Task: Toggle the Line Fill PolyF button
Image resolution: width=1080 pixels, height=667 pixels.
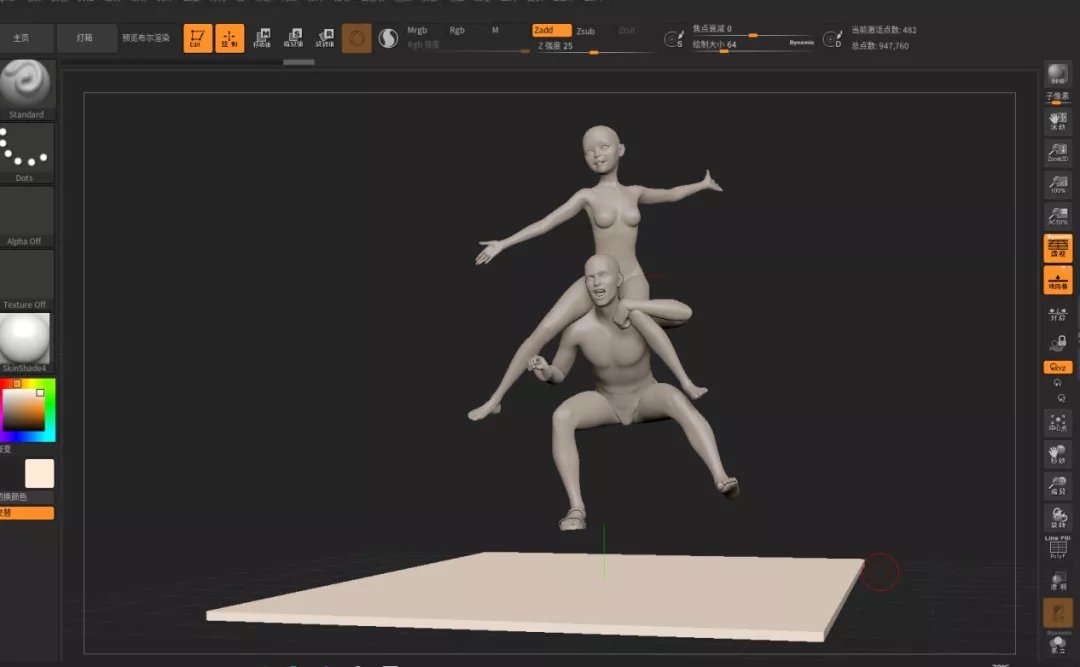Action: coord(1057,547)
